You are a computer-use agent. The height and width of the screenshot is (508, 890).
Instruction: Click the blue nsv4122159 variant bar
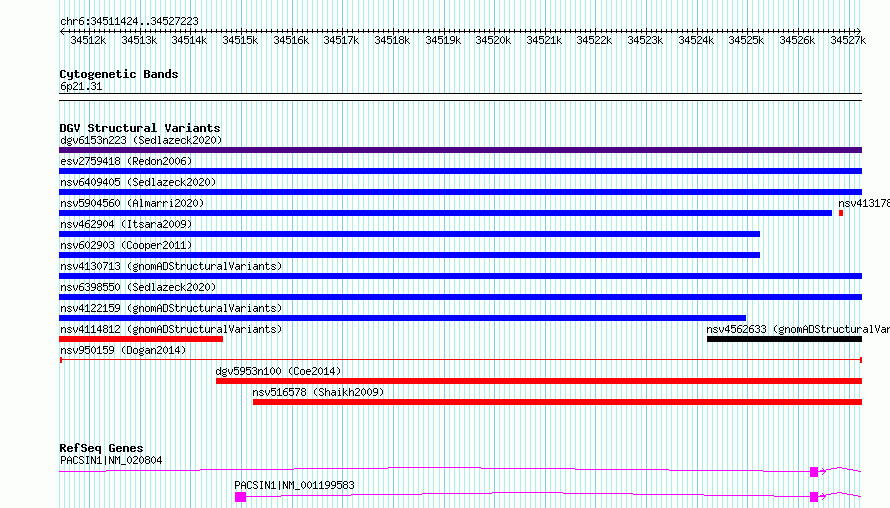[x=402, y=318]
